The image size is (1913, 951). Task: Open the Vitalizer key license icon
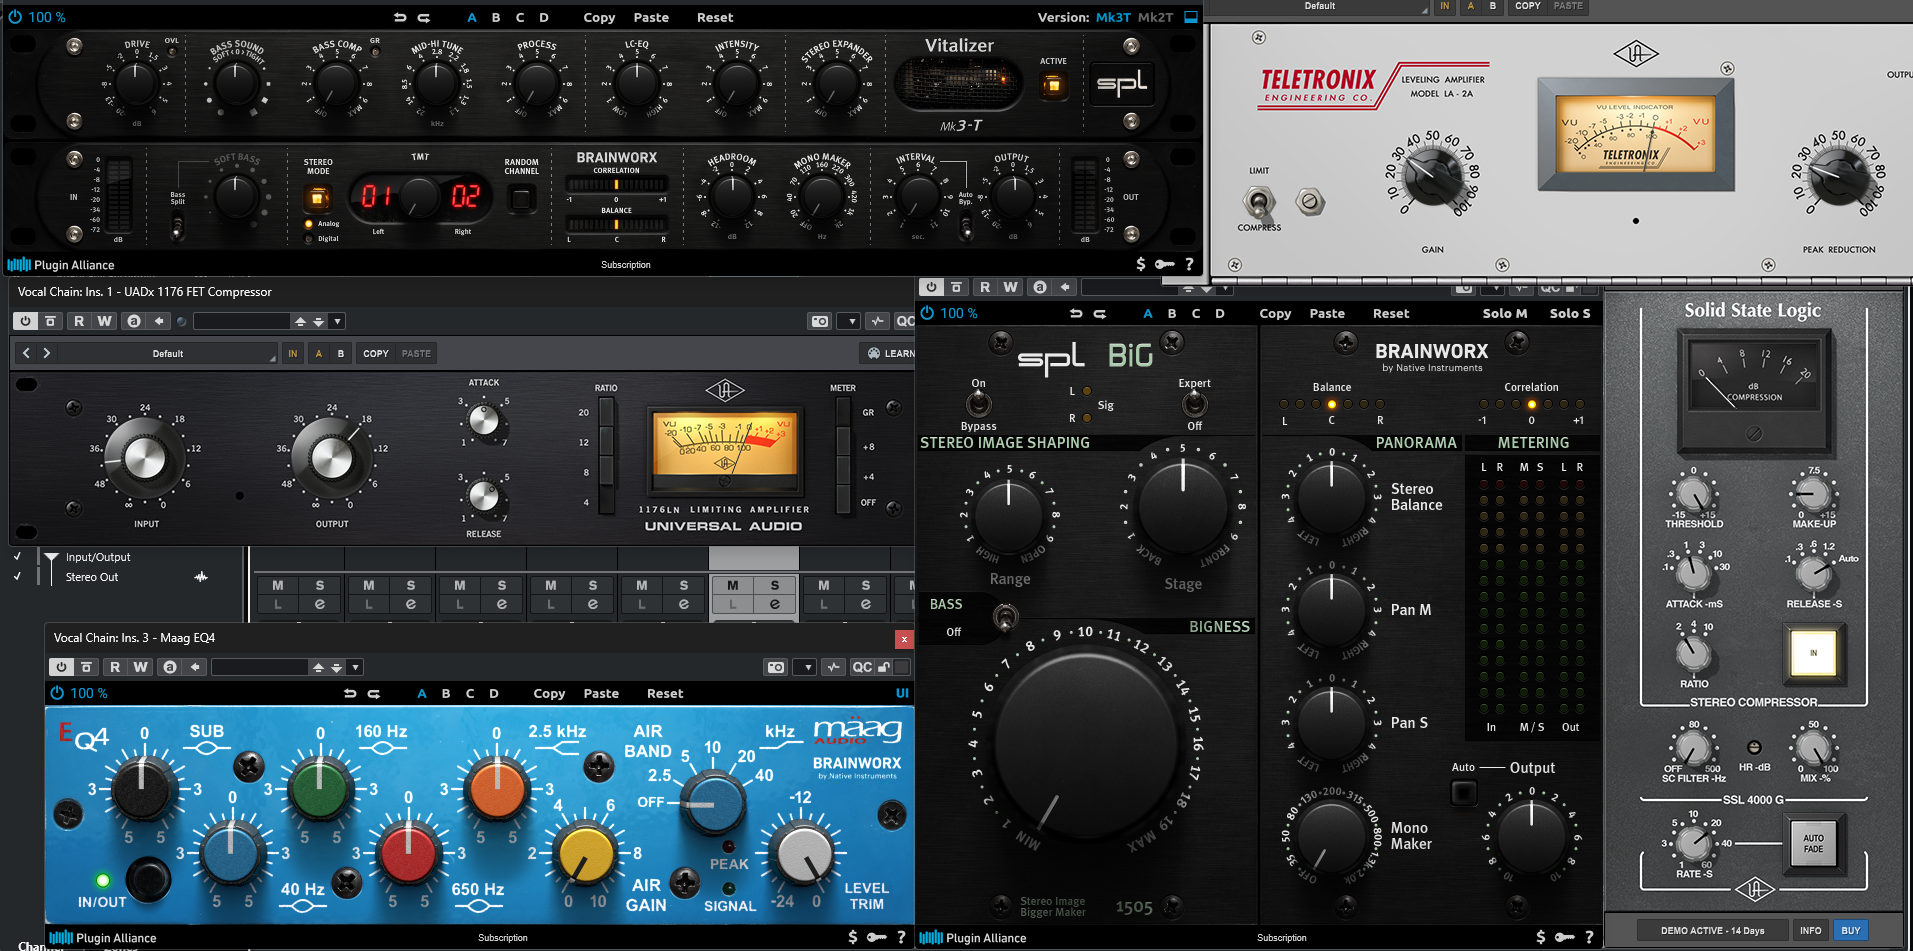point(1165,264)
